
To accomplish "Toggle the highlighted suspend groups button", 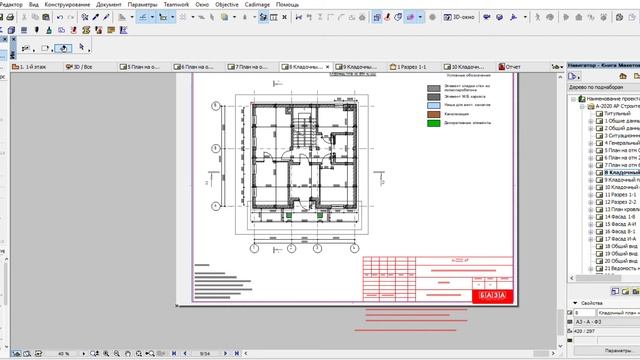I will 263,17.
